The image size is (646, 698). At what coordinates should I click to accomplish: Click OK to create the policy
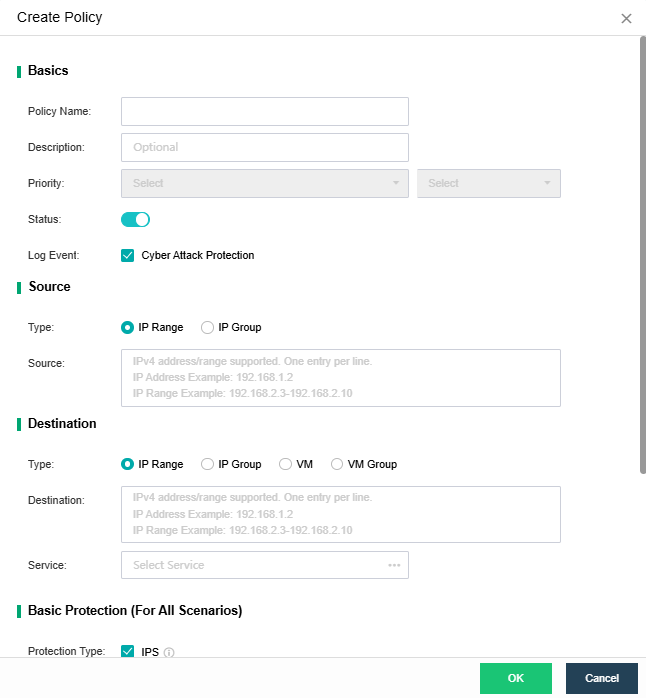pyautogui.click(x=515, y=678)
